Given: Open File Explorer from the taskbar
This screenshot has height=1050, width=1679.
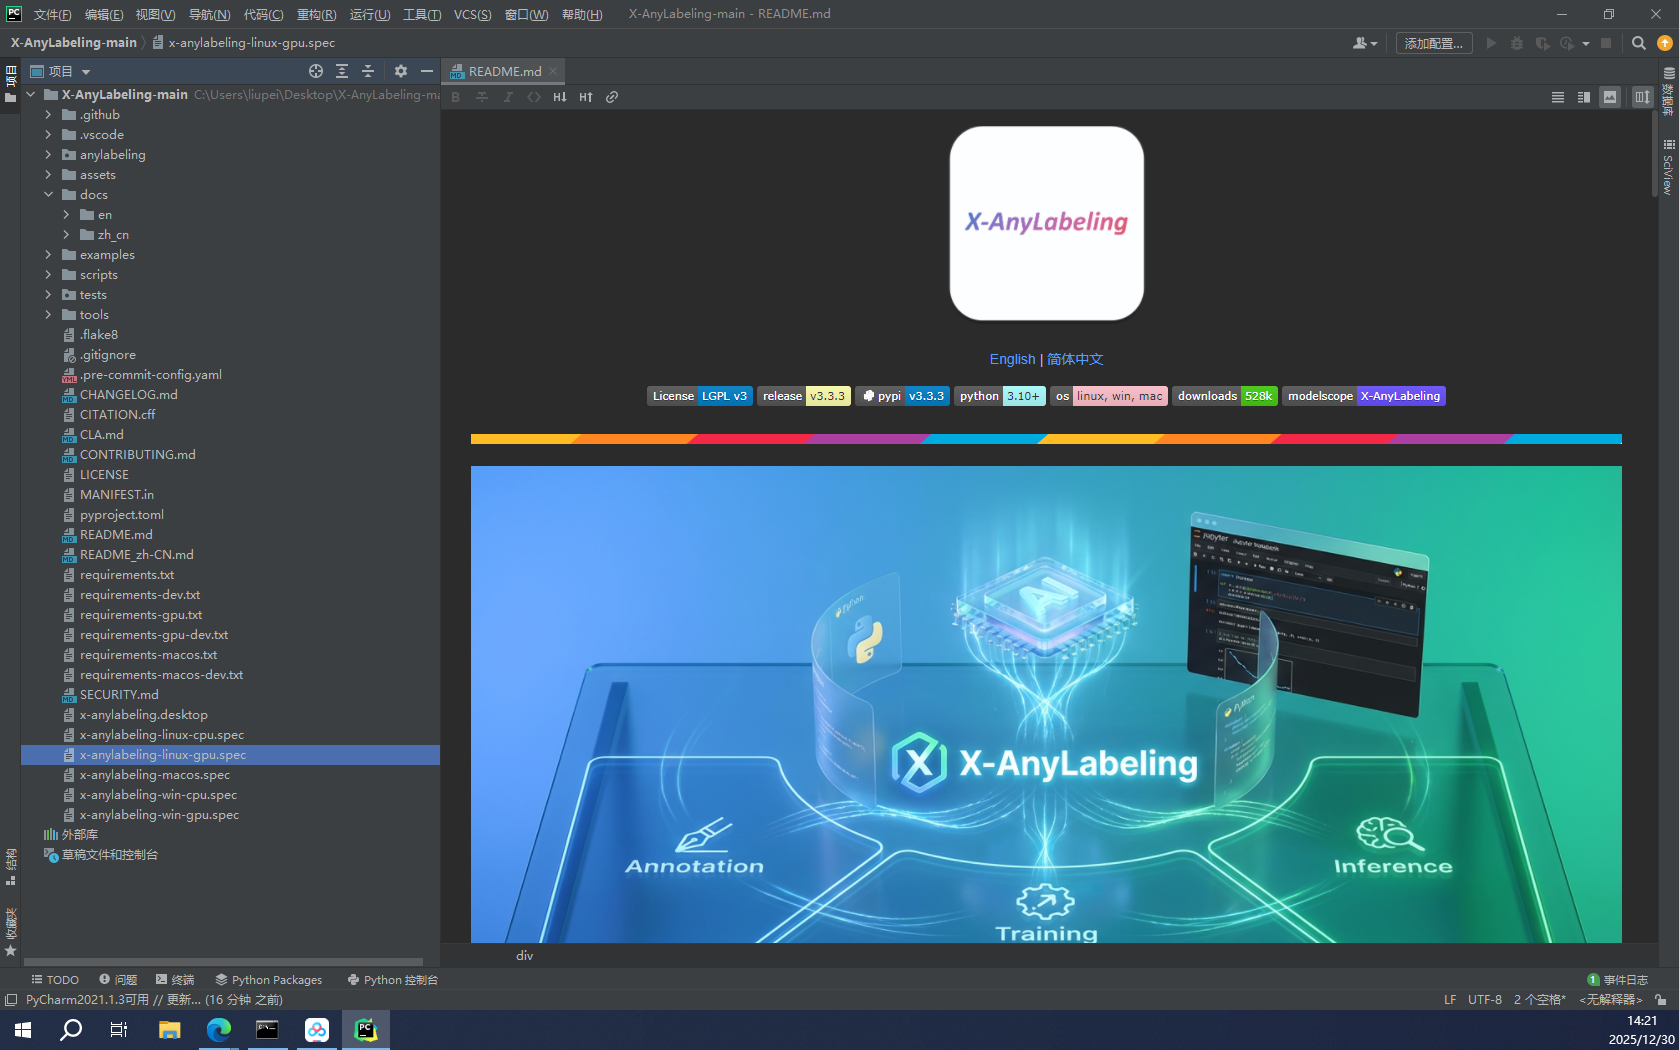Looking at the screenshot, I should [x=169, y=1029].
